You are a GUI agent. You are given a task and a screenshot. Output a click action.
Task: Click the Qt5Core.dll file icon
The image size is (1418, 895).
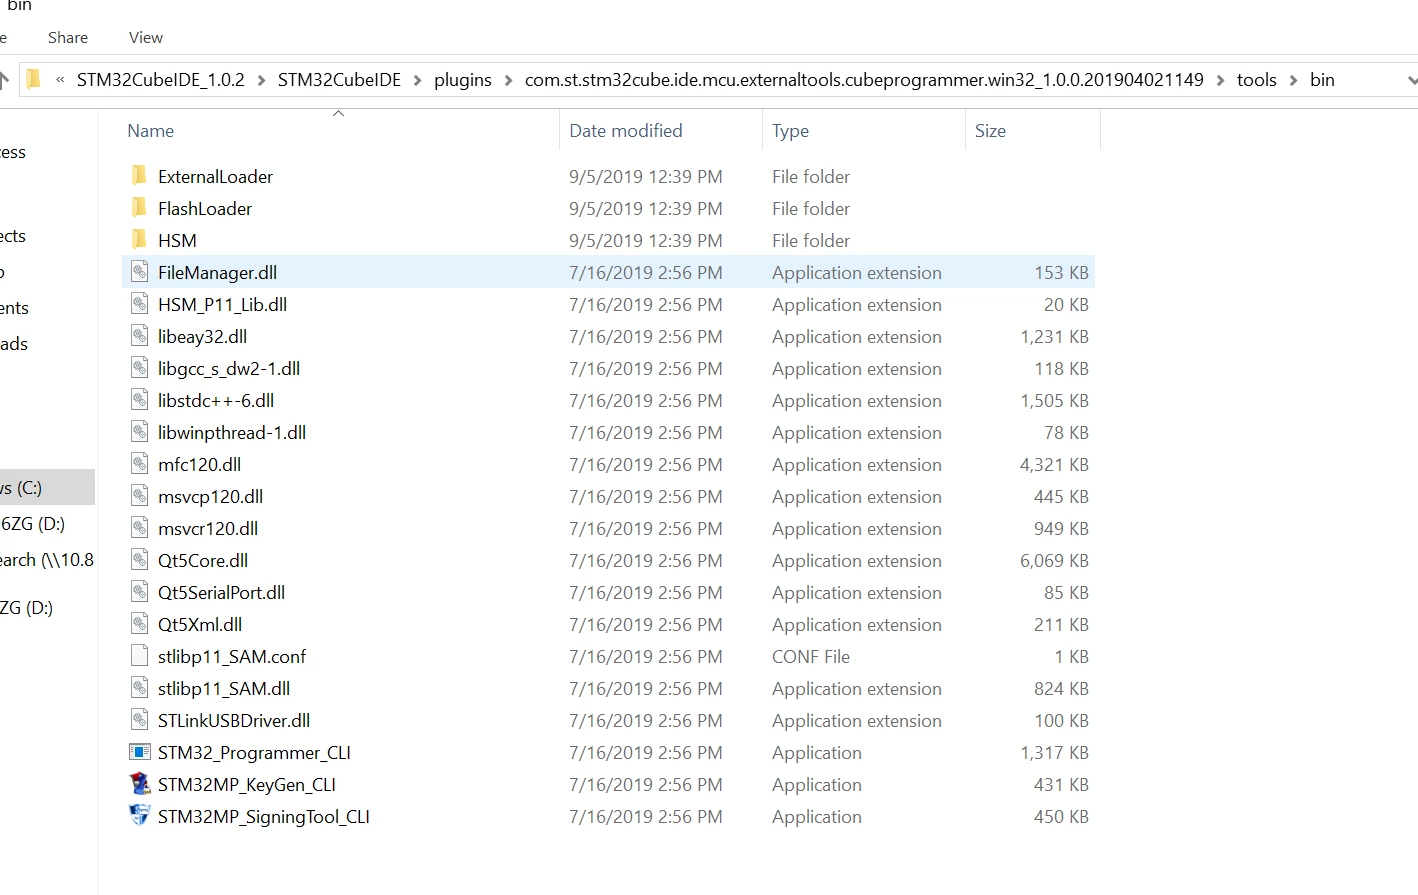(140, 560)
